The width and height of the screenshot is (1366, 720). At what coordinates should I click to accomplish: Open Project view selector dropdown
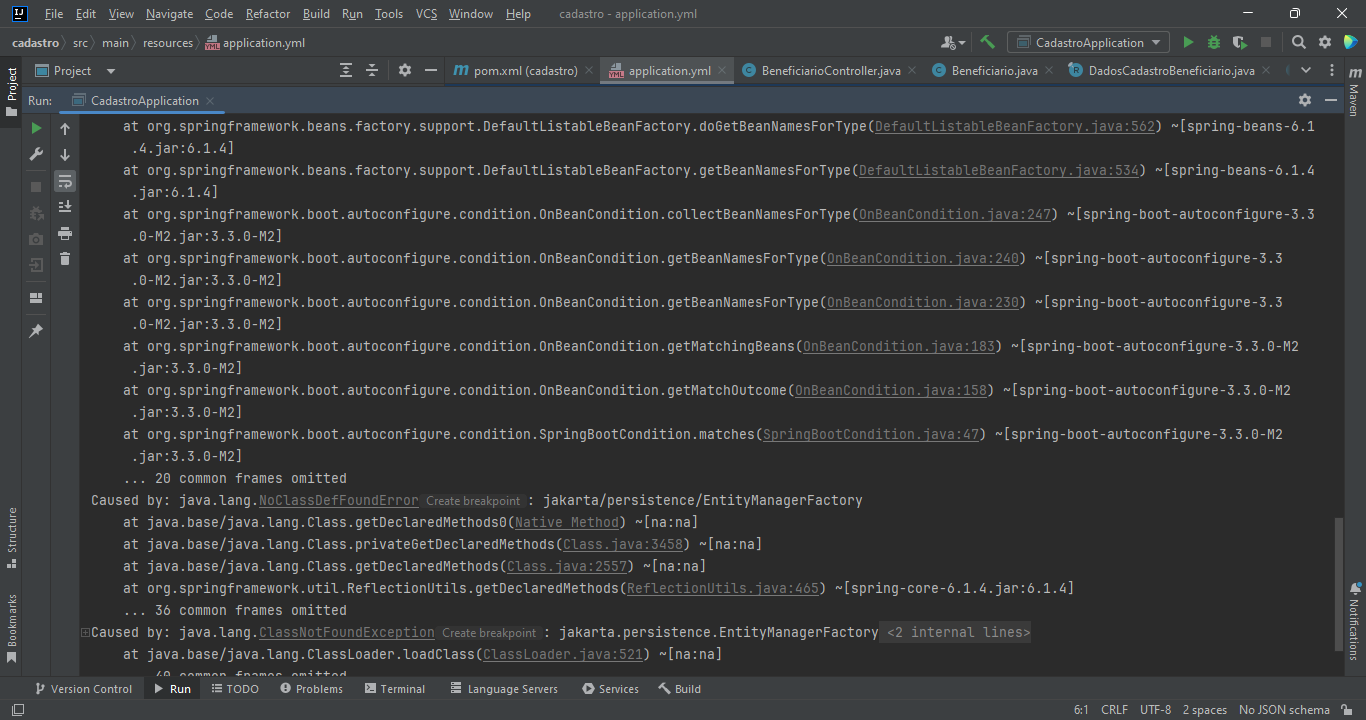click(76, 71)
